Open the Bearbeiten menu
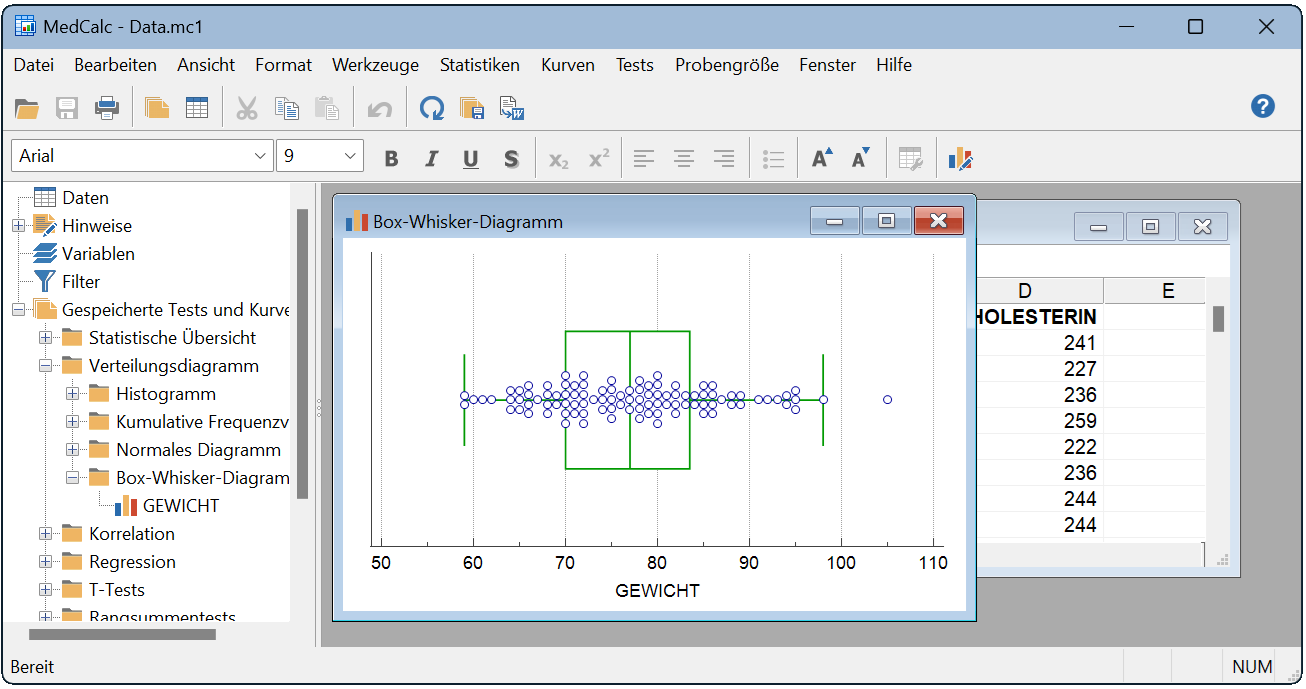The image size is (1306, 689). coord(115,65)
